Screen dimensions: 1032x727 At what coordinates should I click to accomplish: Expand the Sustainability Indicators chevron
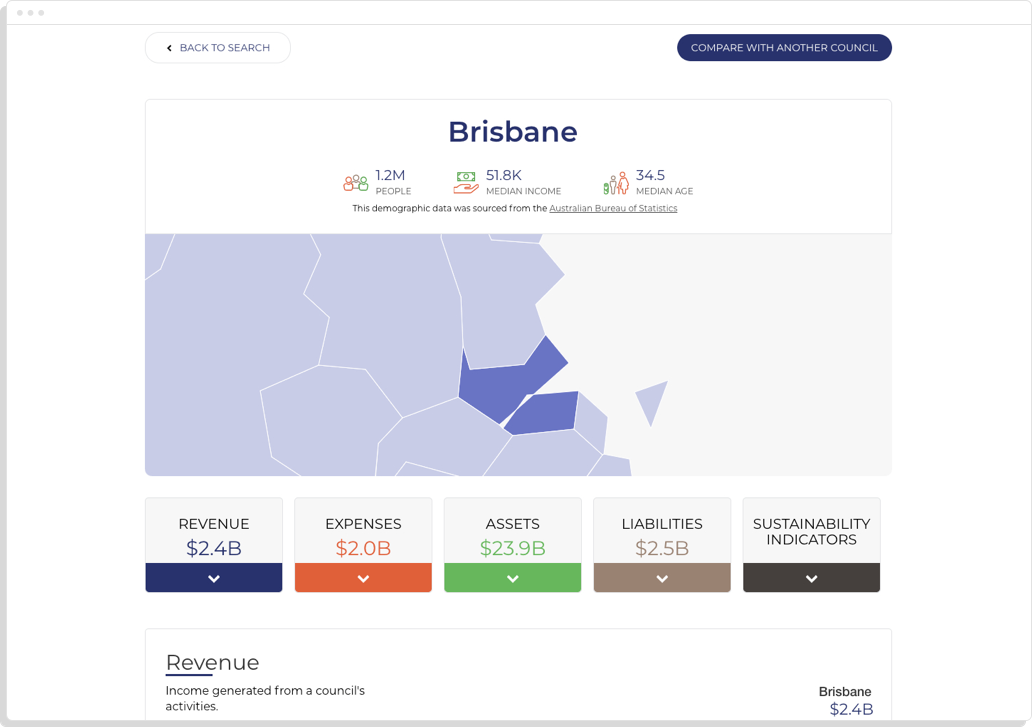(811, 577)
